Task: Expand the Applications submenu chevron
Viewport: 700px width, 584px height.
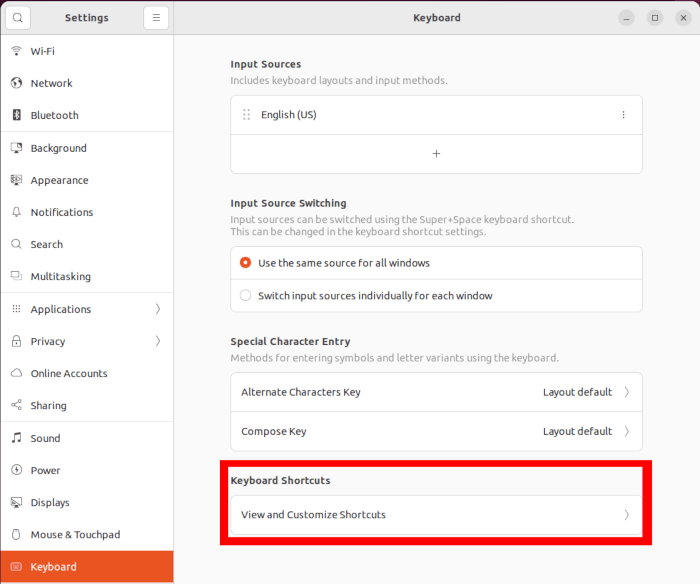Action: tap(158, 309)
